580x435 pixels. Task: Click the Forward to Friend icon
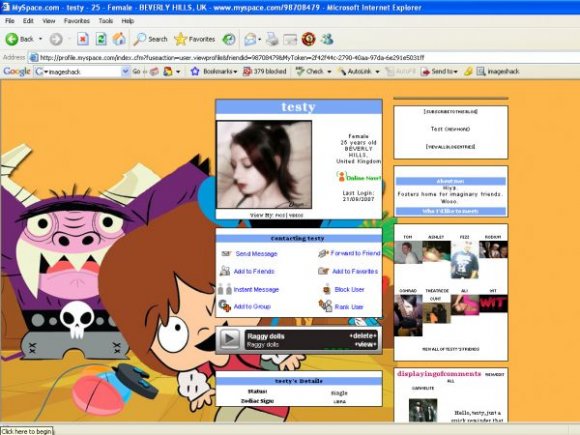click(x=323, y=253)
